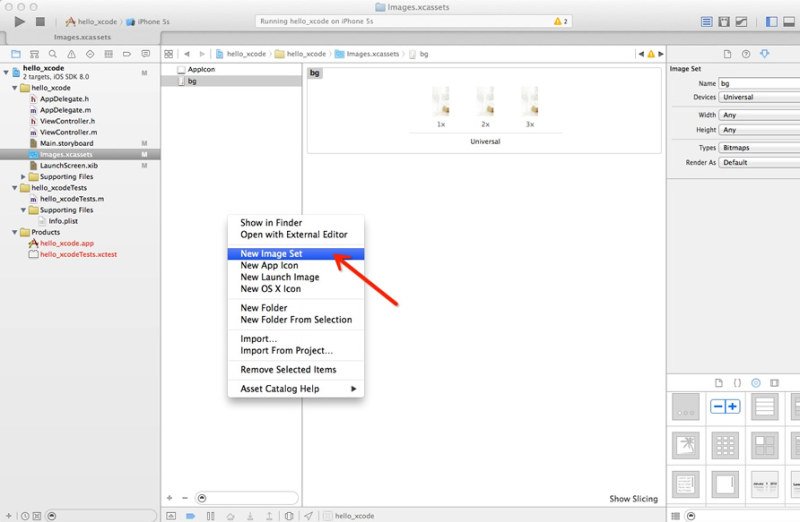Open the debug navigator

tap(108, 54)
